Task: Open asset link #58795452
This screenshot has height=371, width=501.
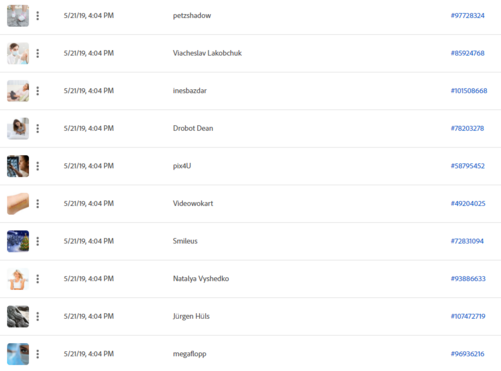Action: 467,166
